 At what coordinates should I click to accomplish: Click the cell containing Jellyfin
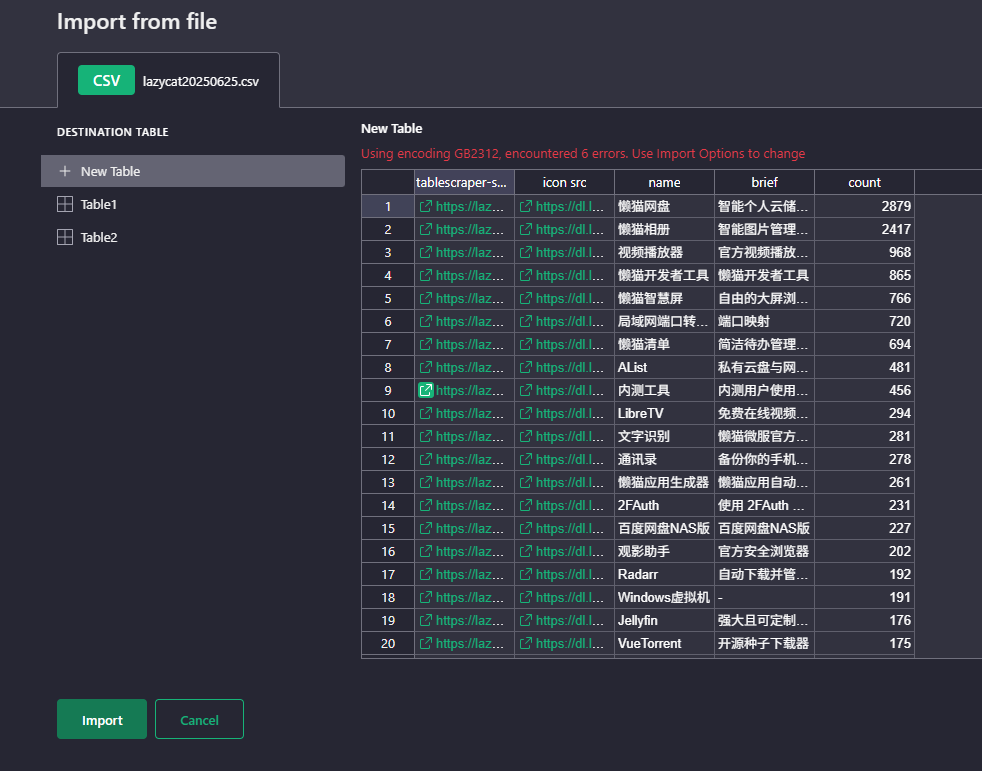coord(664,621)
